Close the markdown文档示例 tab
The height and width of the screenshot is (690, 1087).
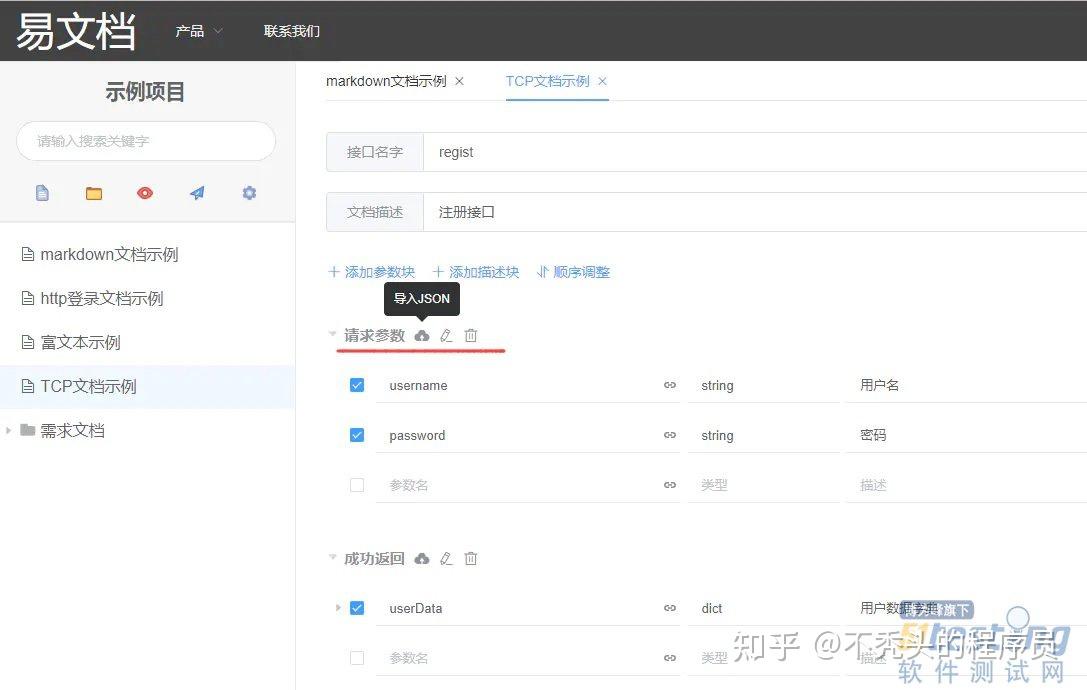click(x=459, y=81)
